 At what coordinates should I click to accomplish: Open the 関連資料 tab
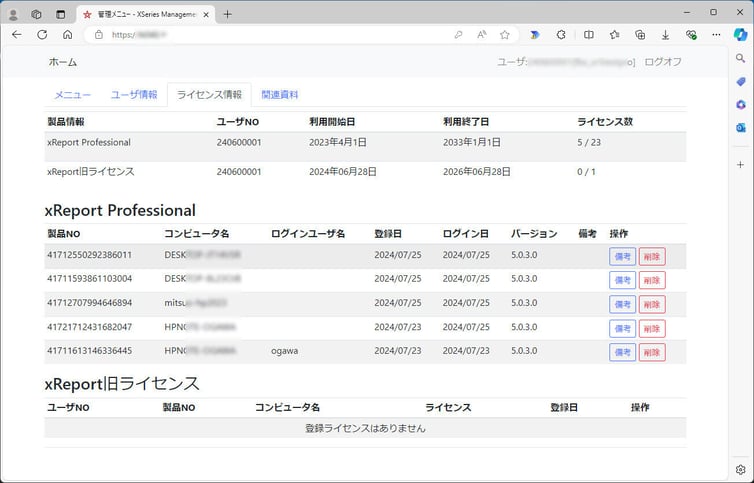[280, 95]
